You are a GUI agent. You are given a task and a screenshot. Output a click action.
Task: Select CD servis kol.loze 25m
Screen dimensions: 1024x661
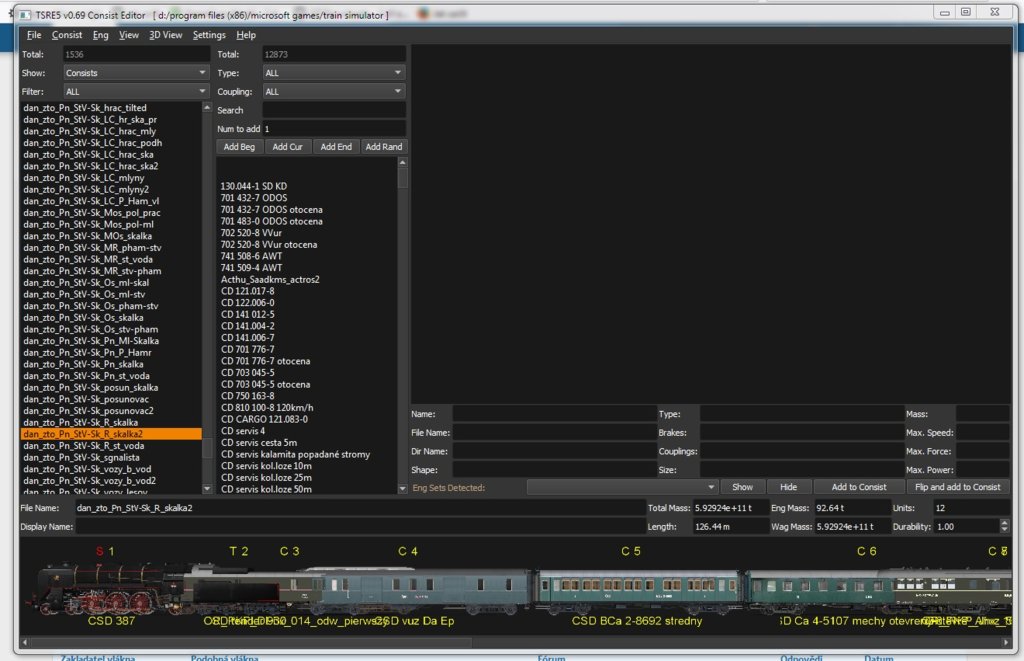[266, 478]
